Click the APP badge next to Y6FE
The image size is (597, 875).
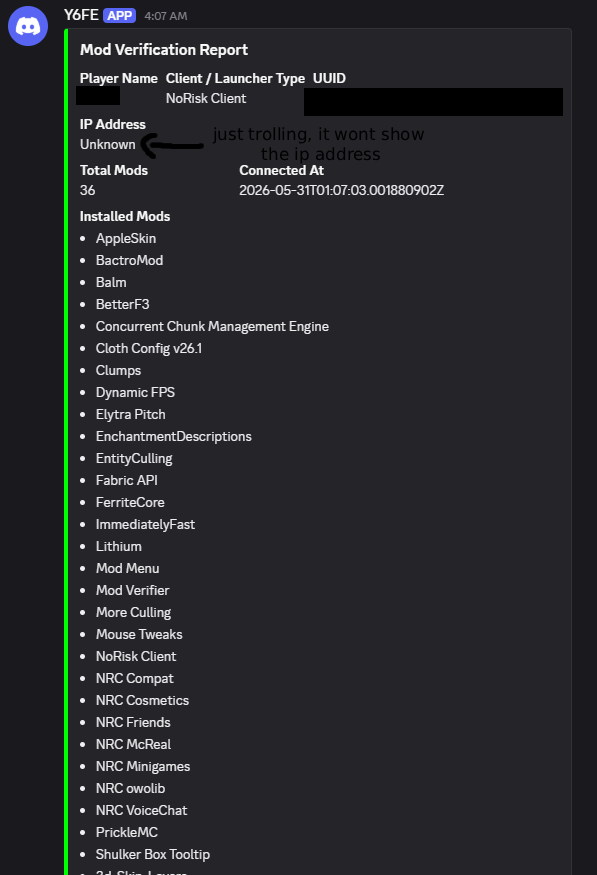tap(119, 16)
